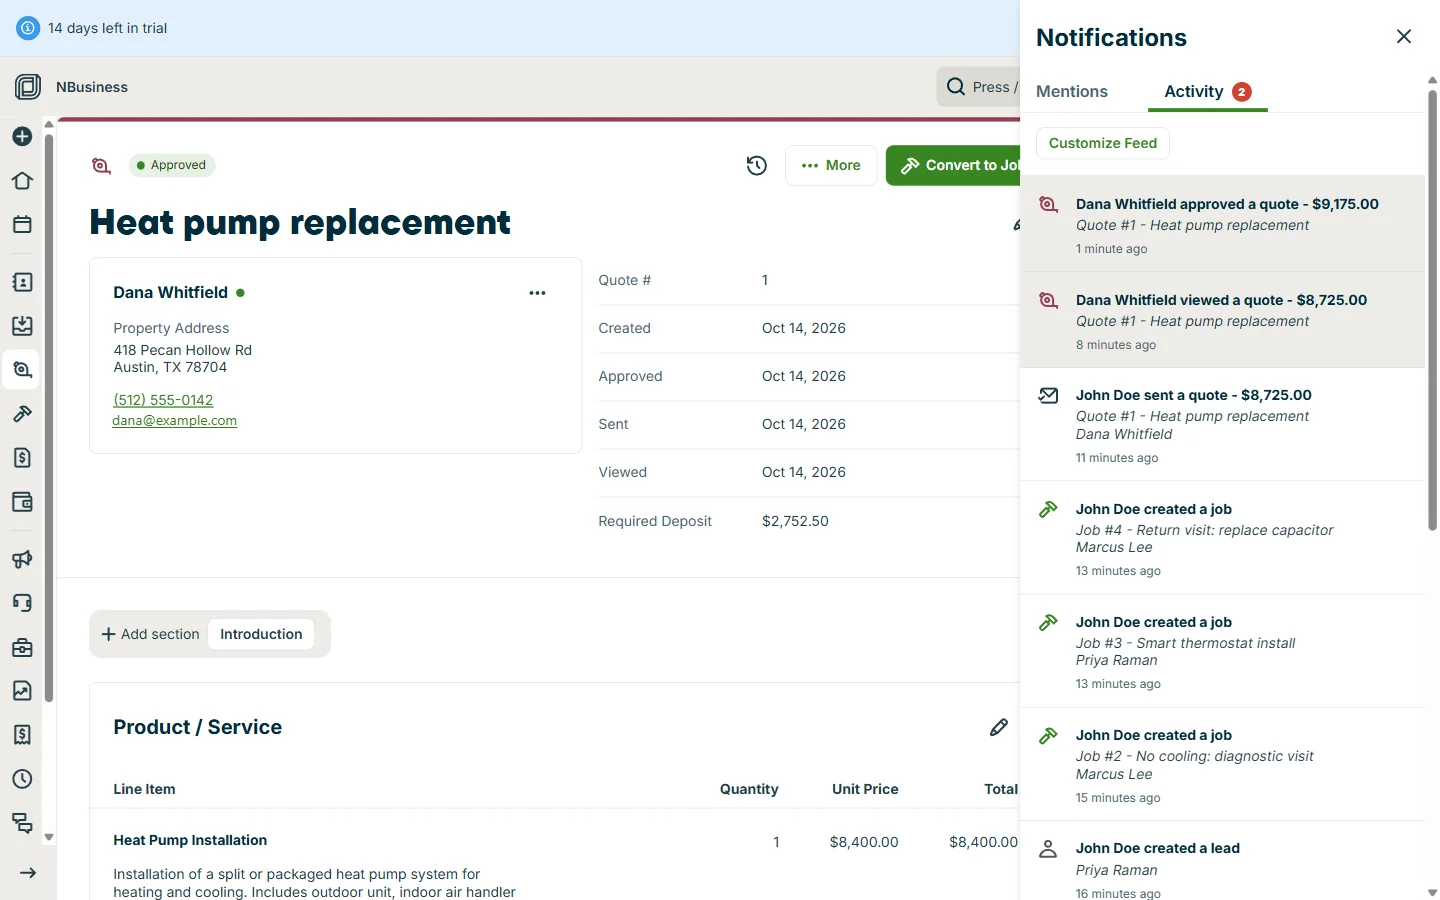The width and height of the screenshot is (1440, 900).
Task: Open Dana Whitfield client card options menu
Action: [x=537, y=293]
